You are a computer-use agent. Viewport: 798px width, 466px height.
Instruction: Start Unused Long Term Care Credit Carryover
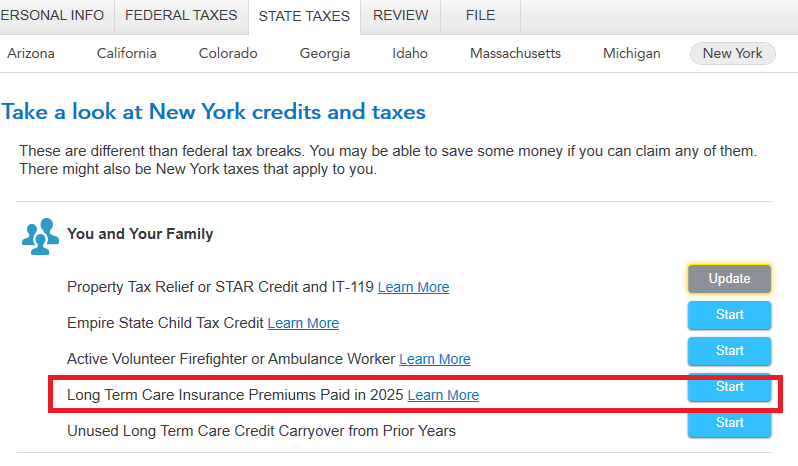click(729, 424)
